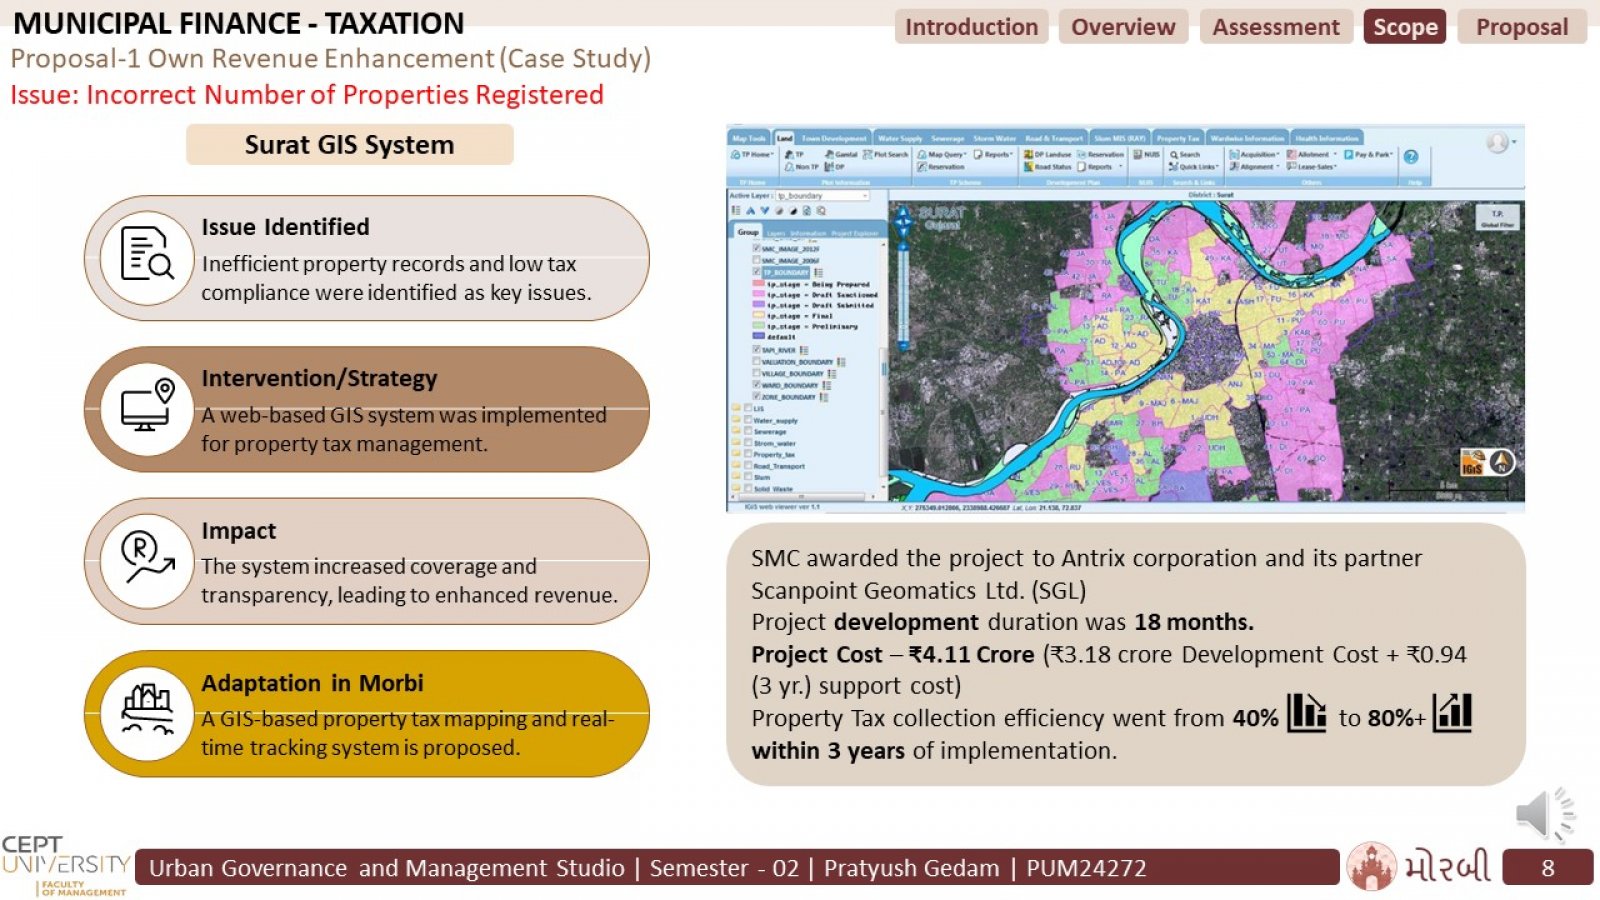
Task: Open the Property Tax ribbon tab
Action: pyautogui.click(x=1178, y=138)
